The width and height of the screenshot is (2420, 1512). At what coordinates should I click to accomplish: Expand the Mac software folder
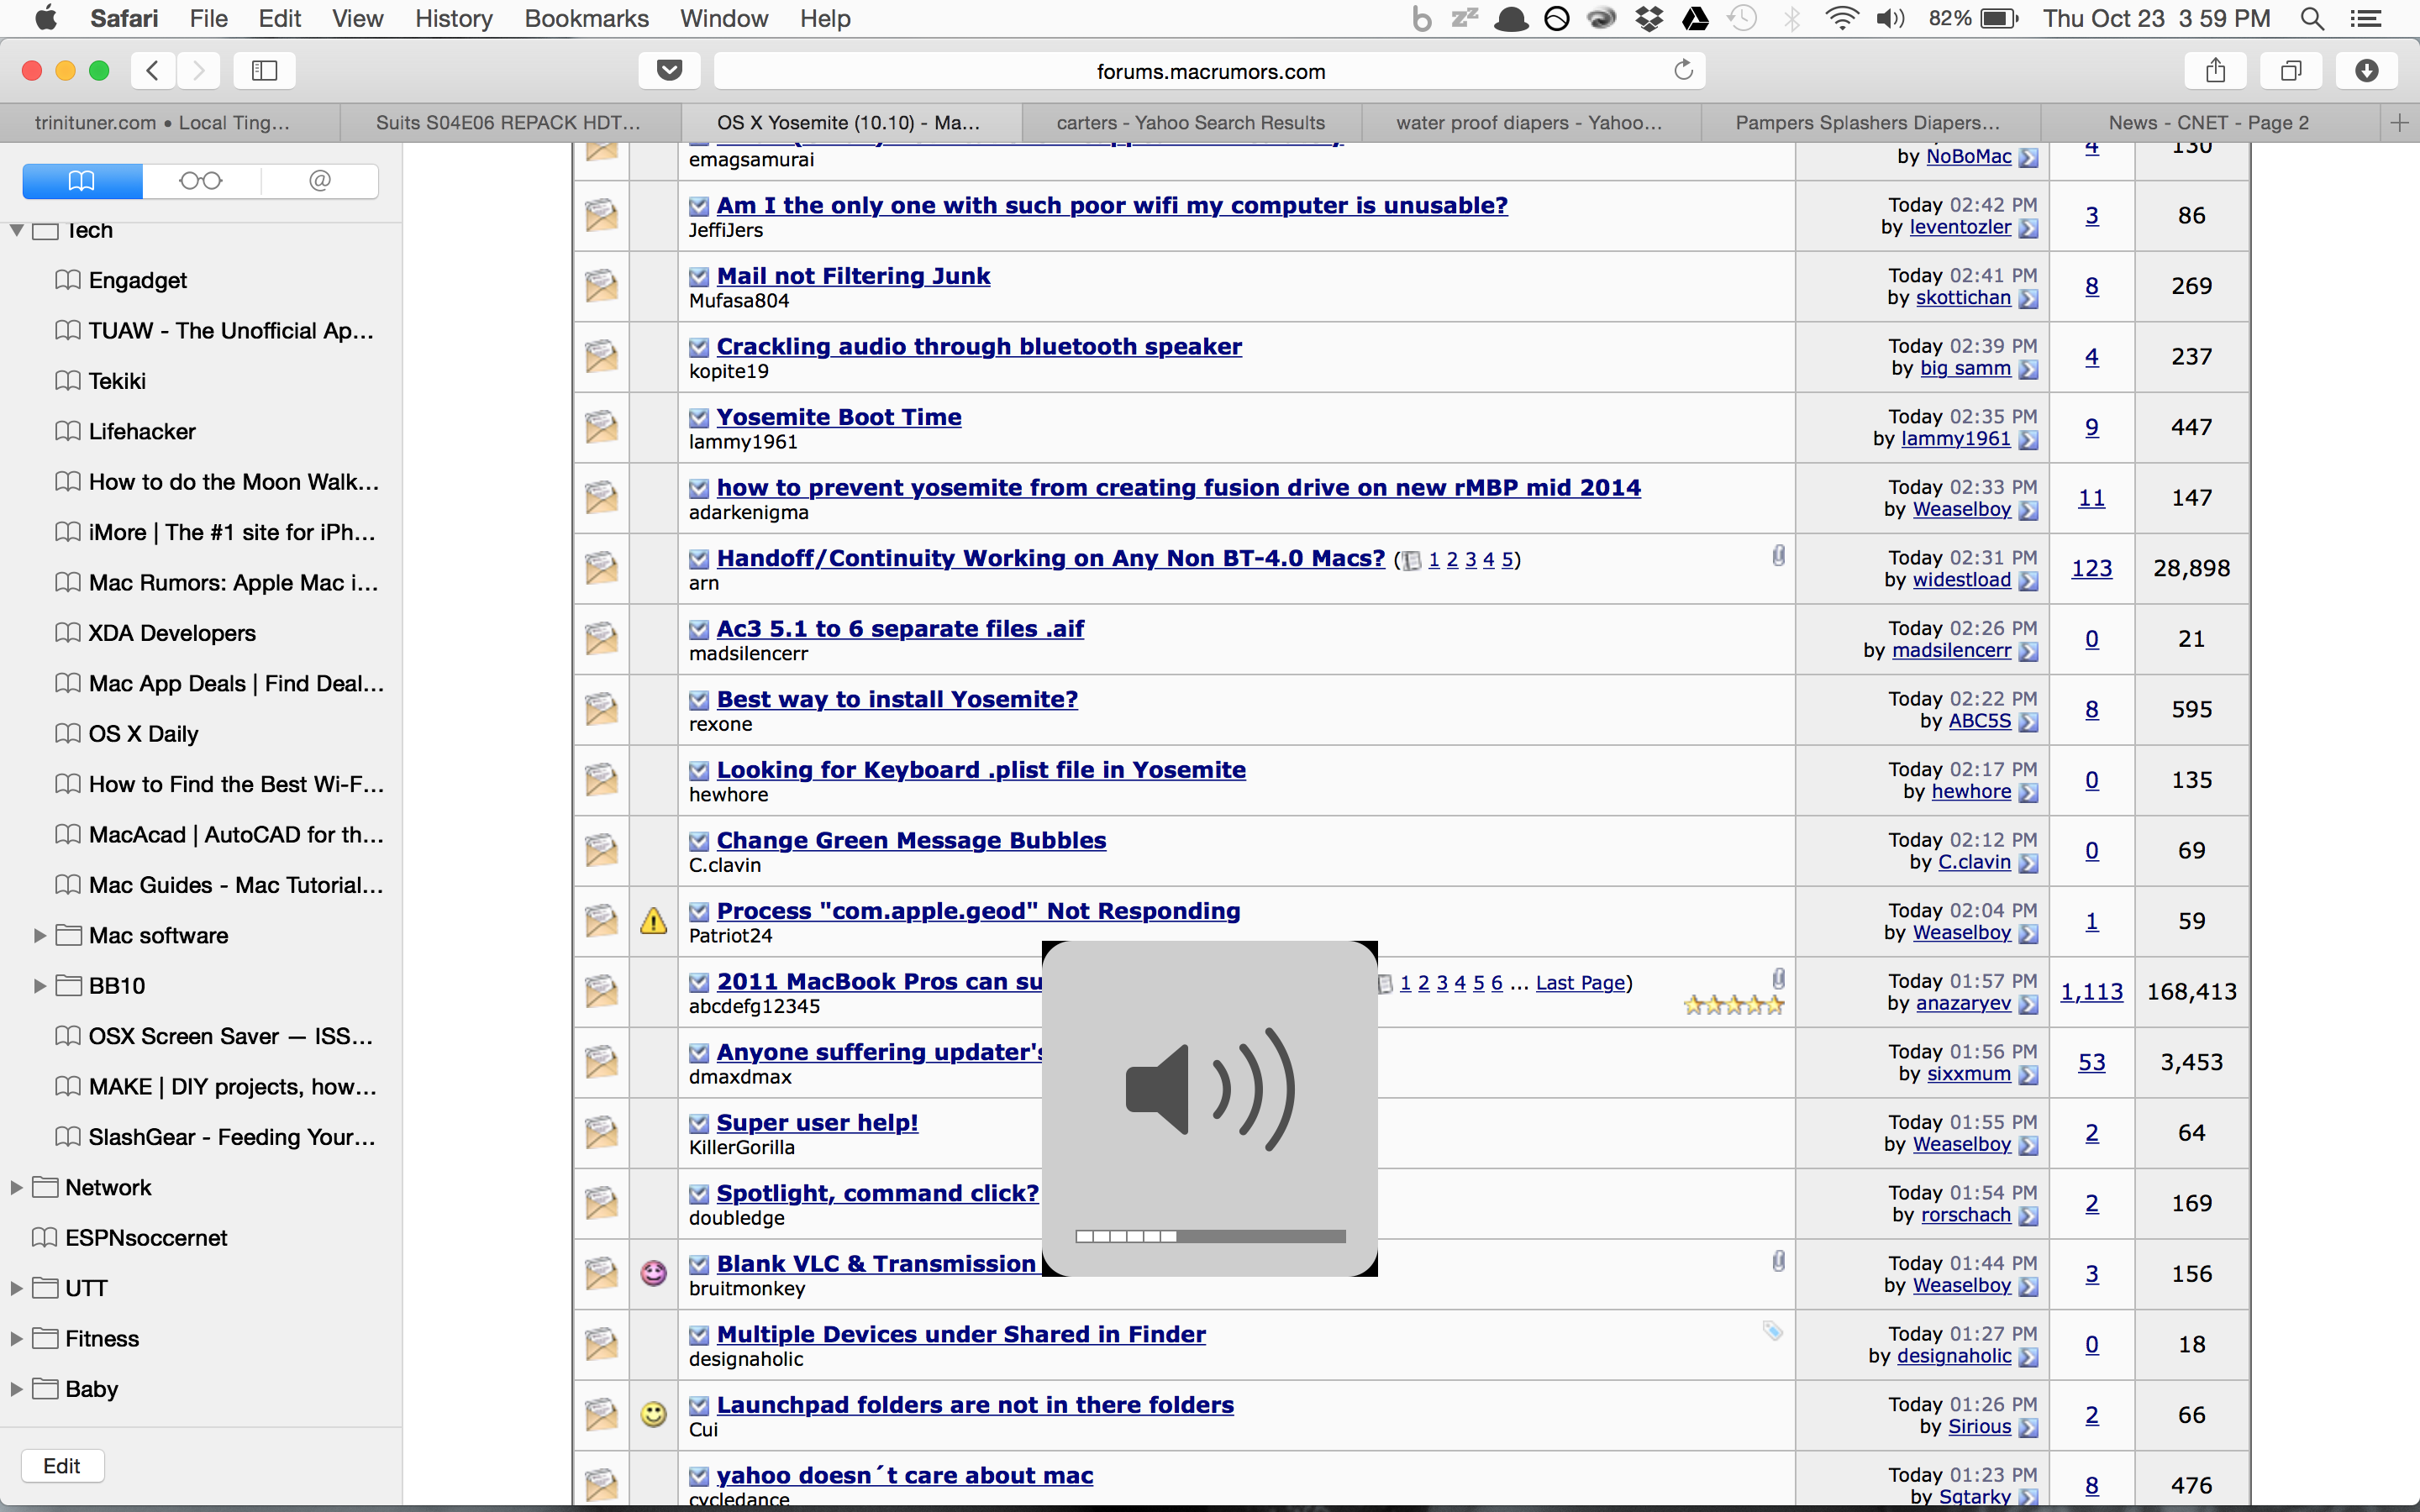tap(40, 935)
